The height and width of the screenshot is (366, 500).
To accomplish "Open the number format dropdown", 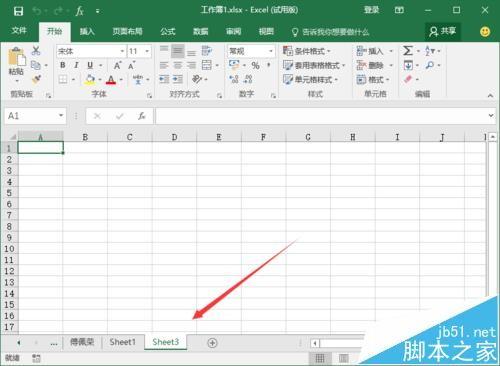I will [x=271, y=51].
